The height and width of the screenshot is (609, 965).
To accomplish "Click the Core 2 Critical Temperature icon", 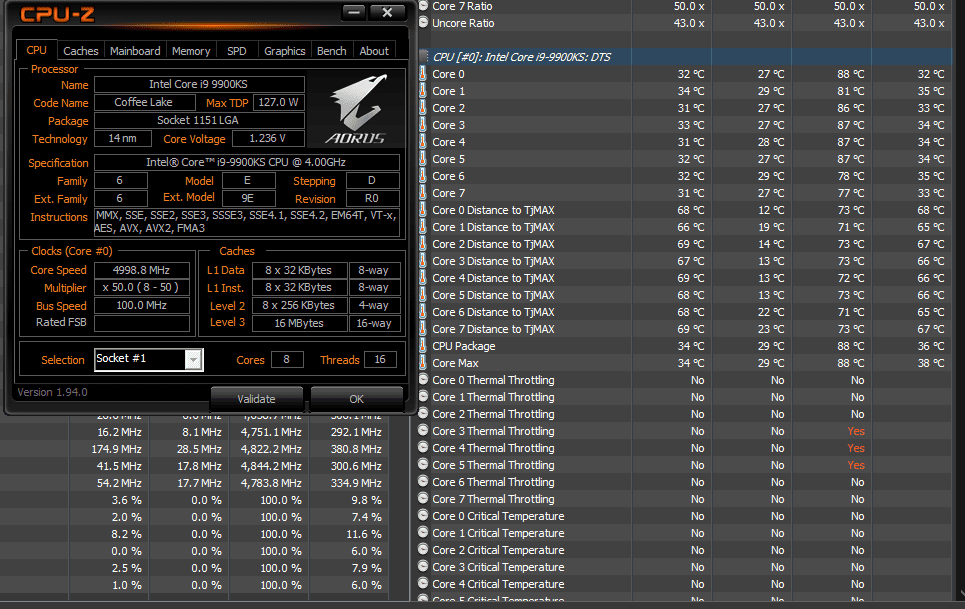I will 423,550.
